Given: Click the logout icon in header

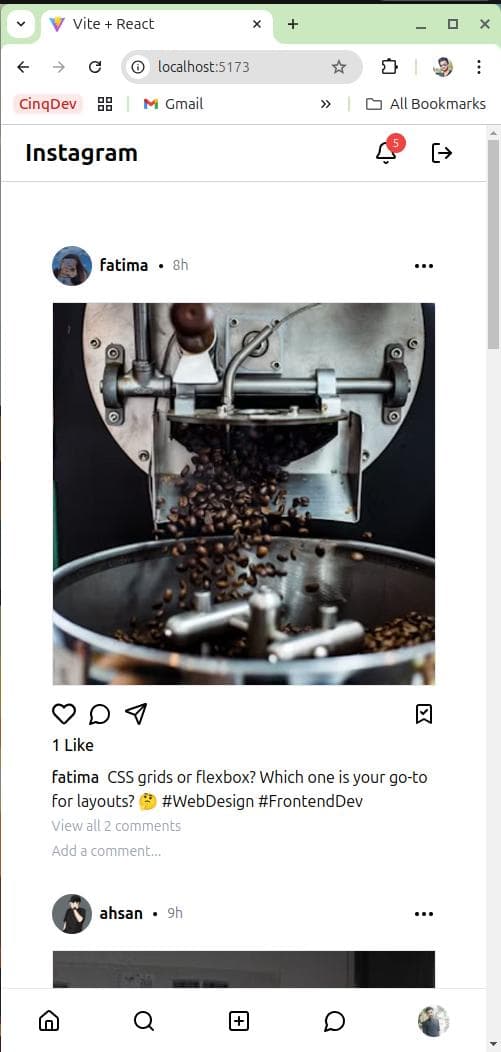Looking at the screenshot, I should point(441,153).
